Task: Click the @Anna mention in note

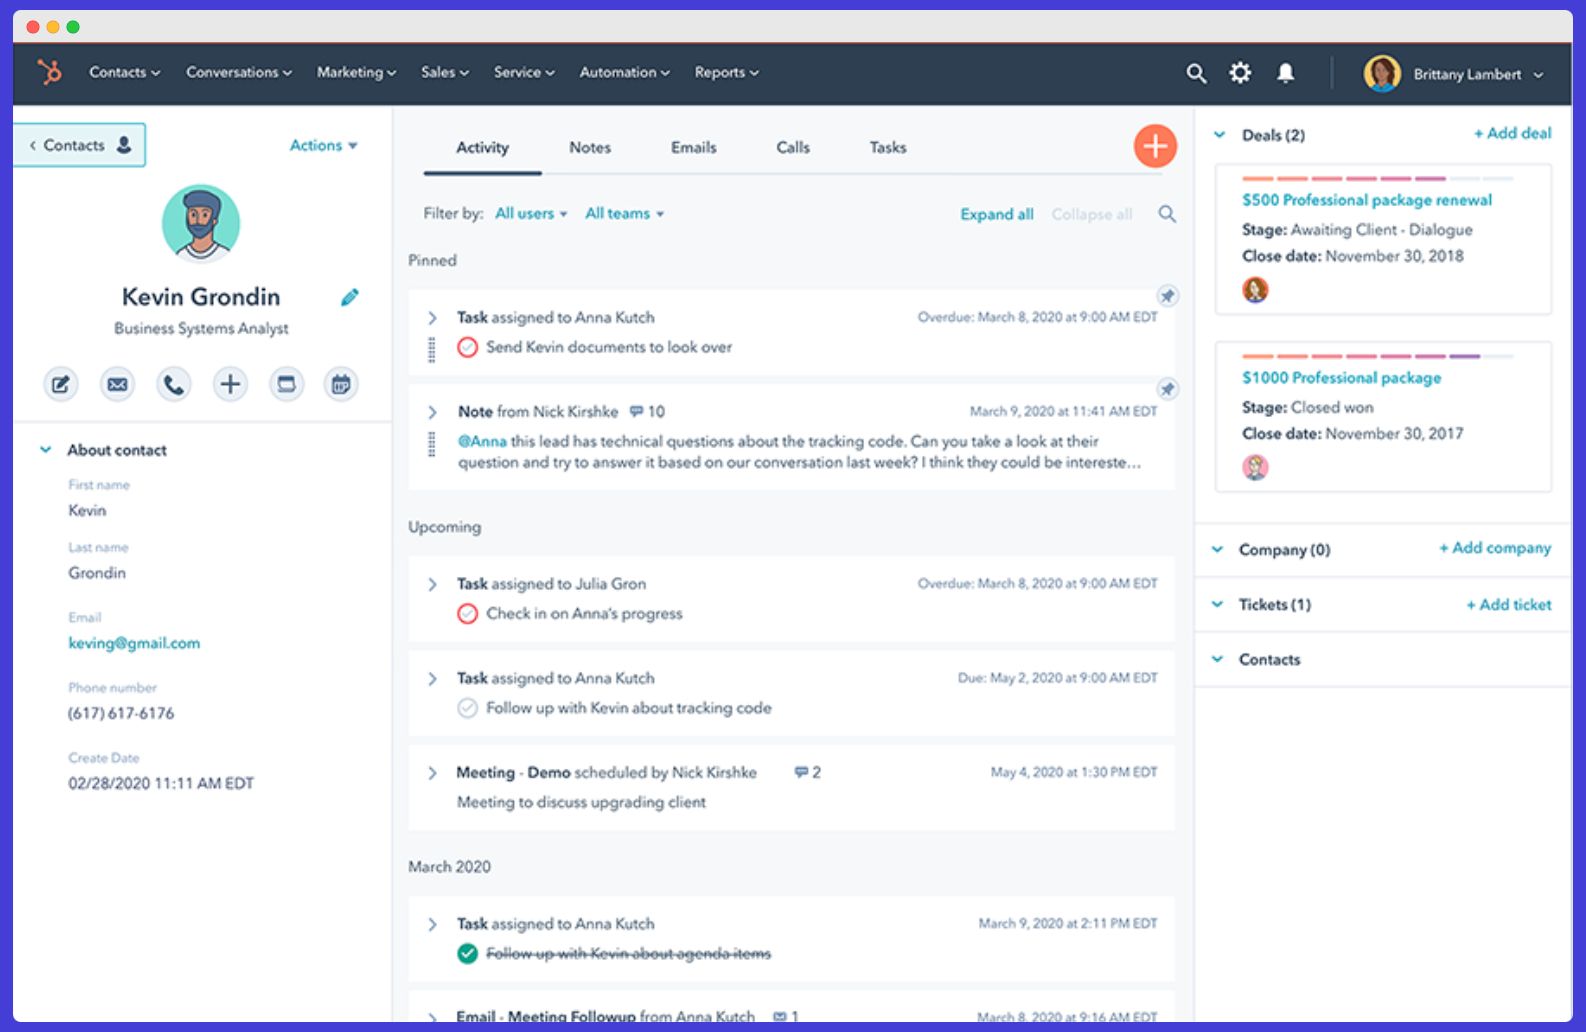Action: (x=482, y=441)
